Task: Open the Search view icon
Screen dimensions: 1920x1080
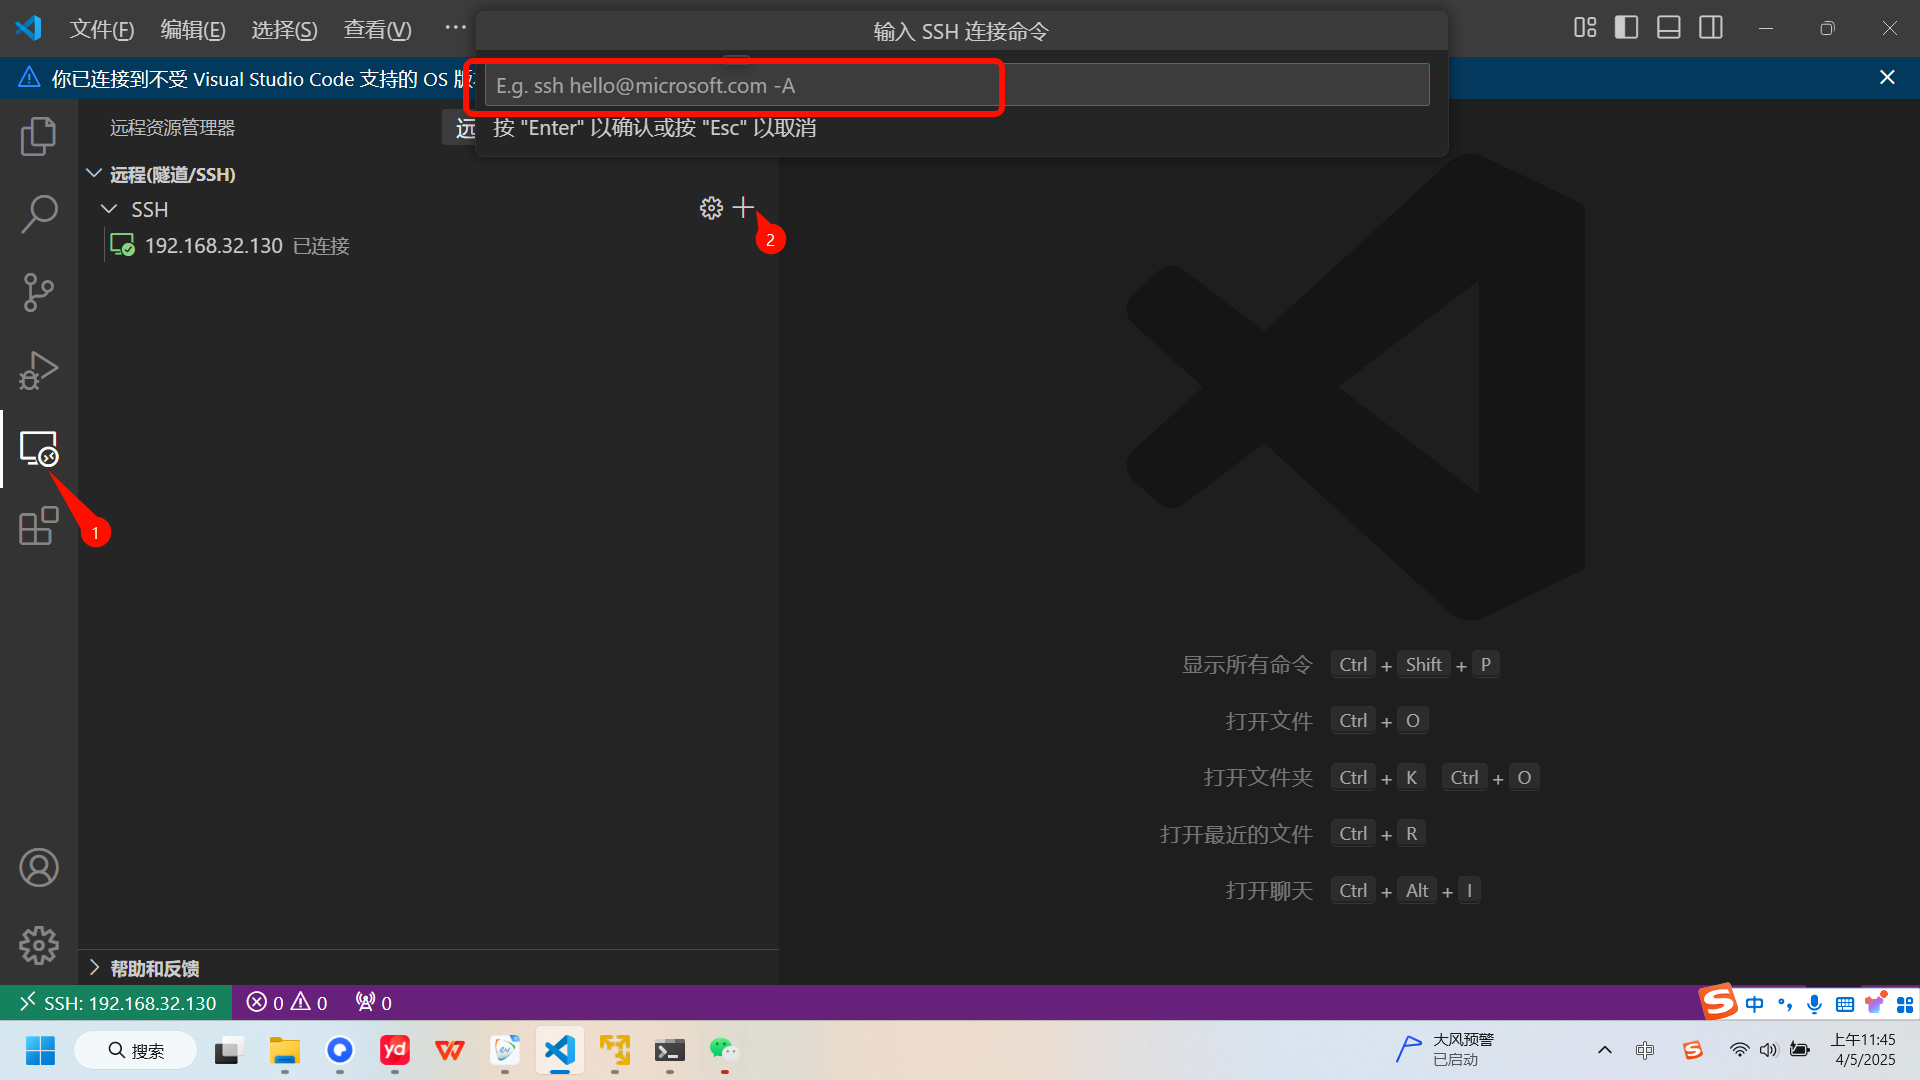Action: pos(38,213)
